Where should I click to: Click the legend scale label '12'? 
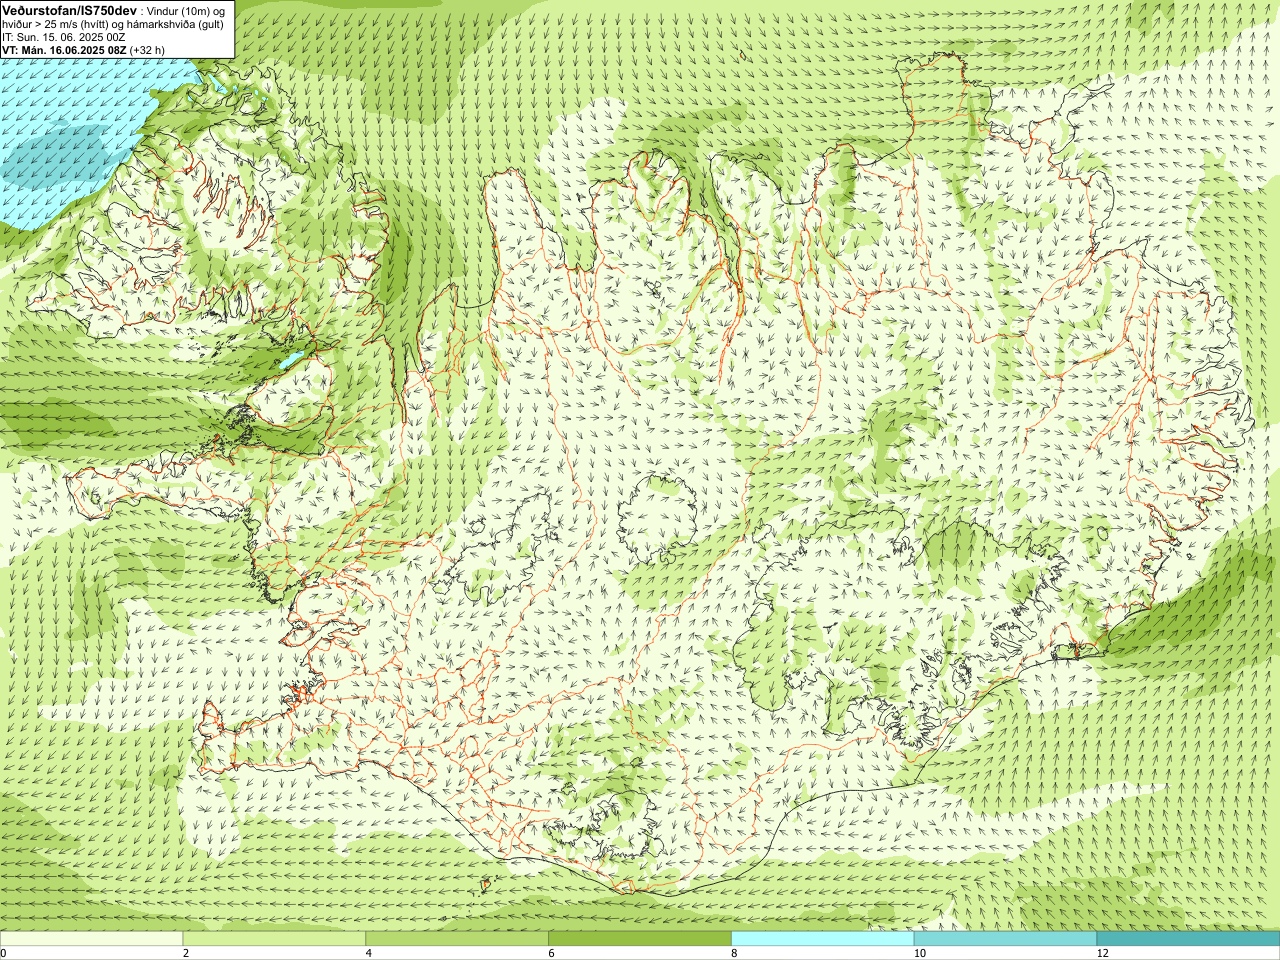click(x=1102, y=954)
